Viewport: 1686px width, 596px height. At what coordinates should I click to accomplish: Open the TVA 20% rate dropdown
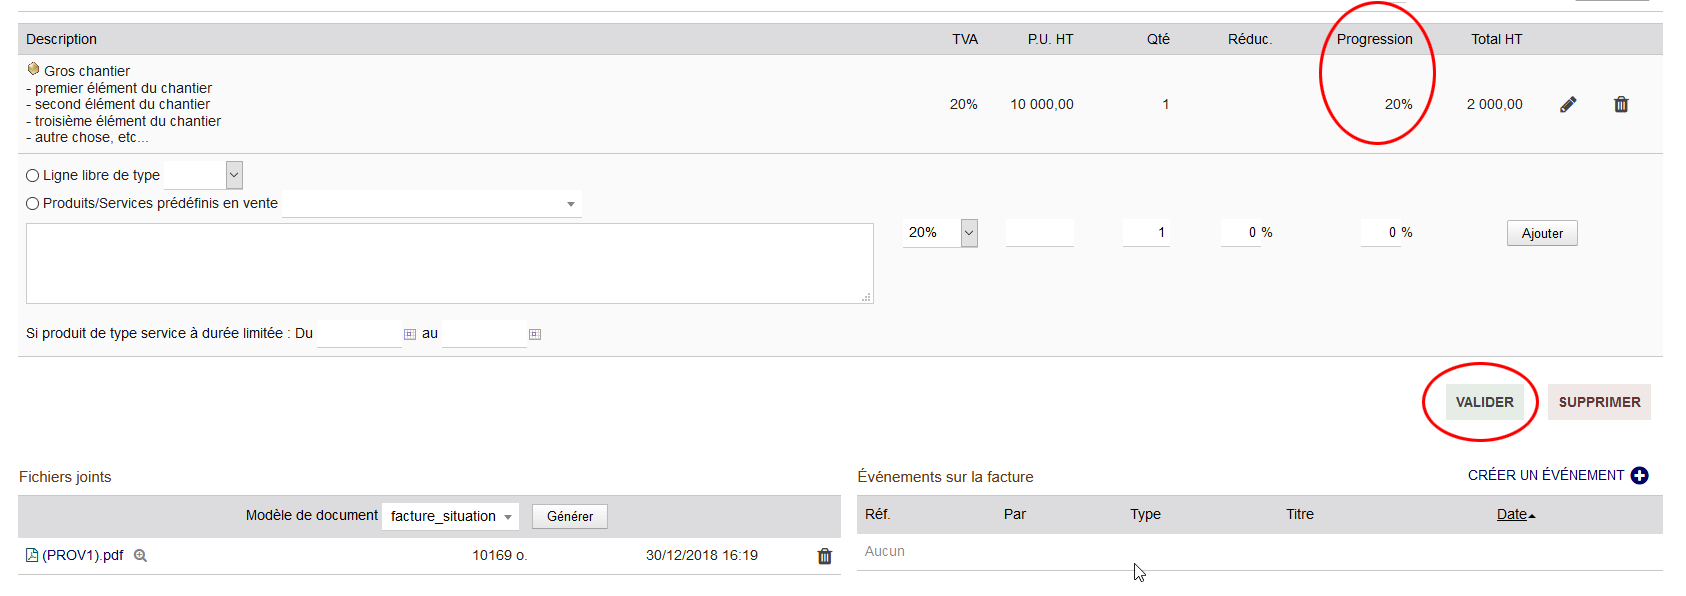[968, 233]
